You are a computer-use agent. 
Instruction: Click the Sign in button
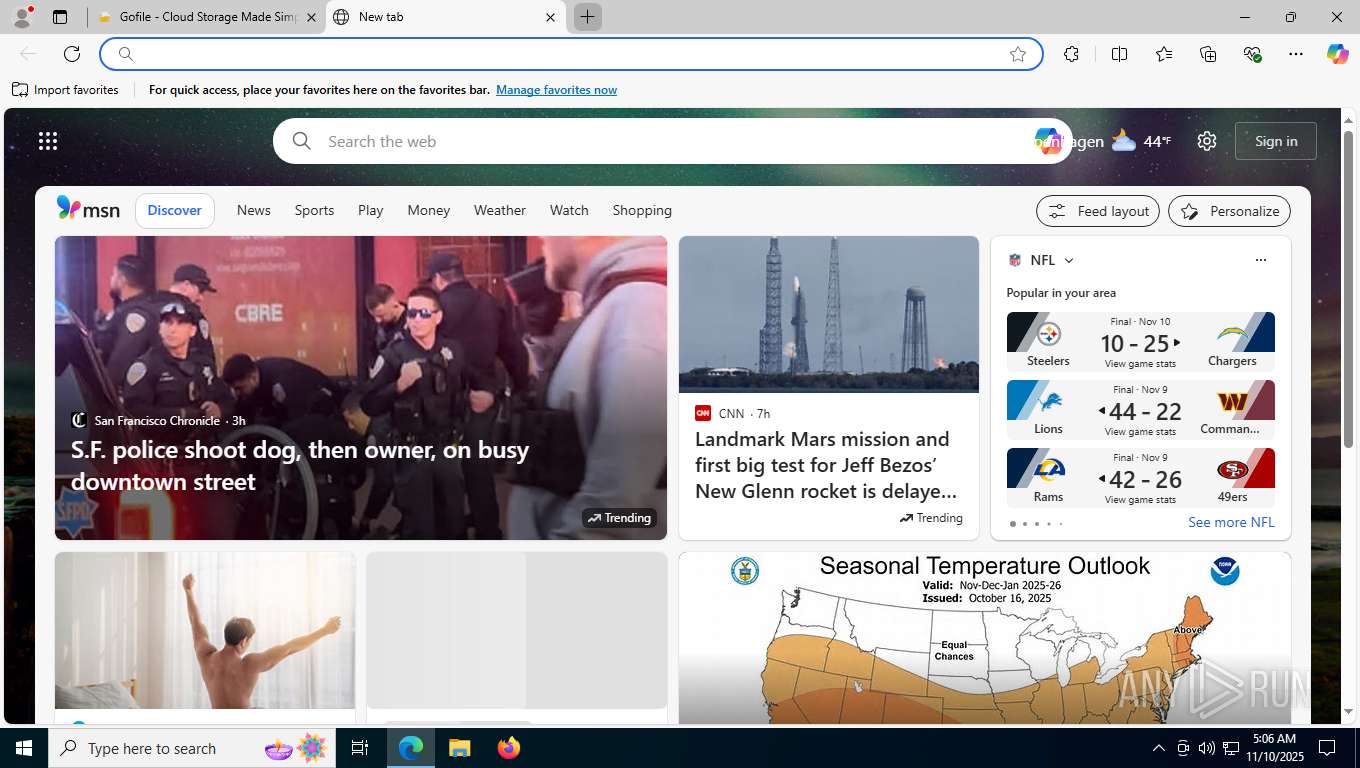click(x=1276, y=141)
